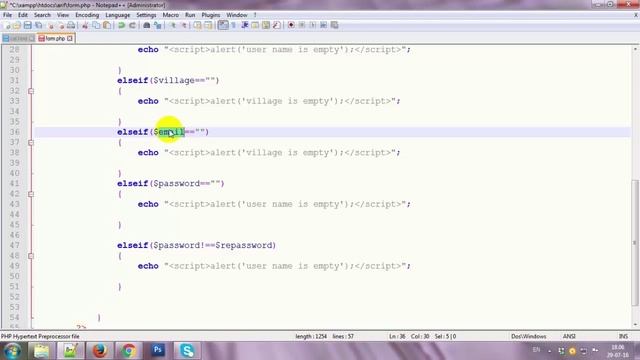Open the Encoding menu
Viewport: 640px width, 360px height.
[x=87, y=15]
